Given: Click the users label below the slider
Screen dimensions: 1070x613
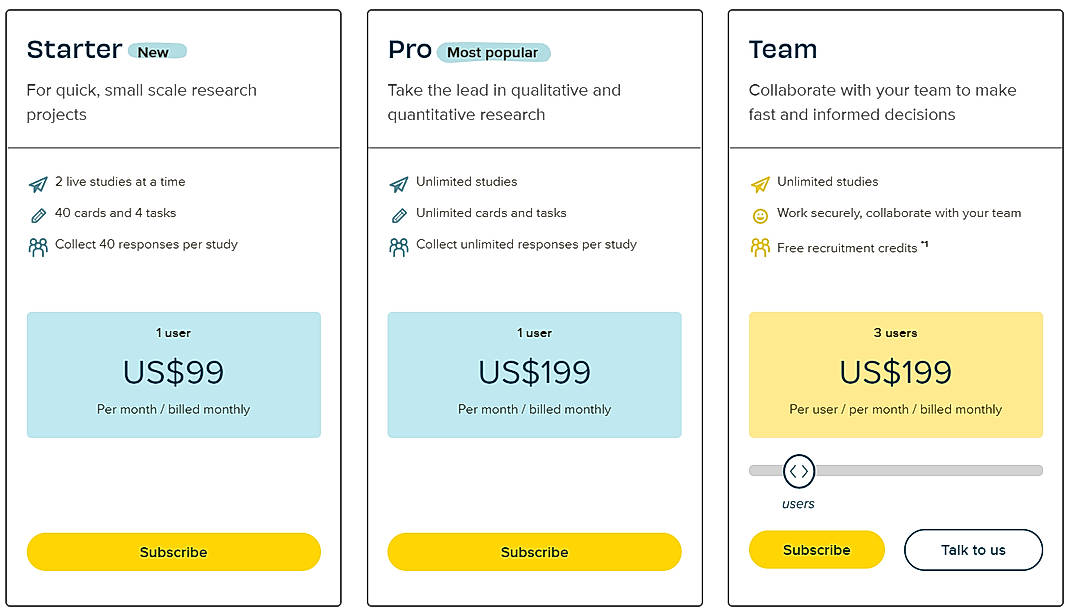Looking at the screenshot, I should 797,503.
